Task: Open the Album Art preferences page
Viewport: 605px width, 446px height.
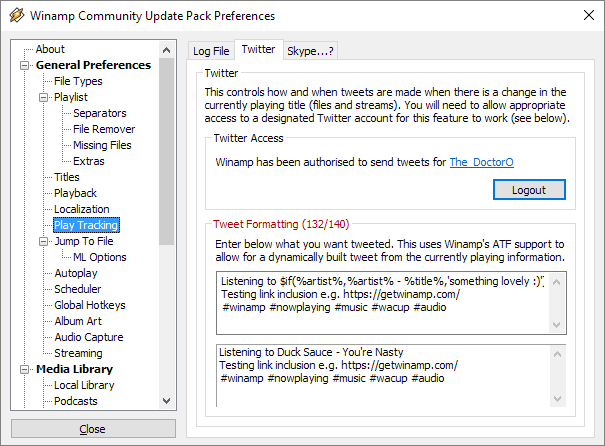Action: click(78, 321)
